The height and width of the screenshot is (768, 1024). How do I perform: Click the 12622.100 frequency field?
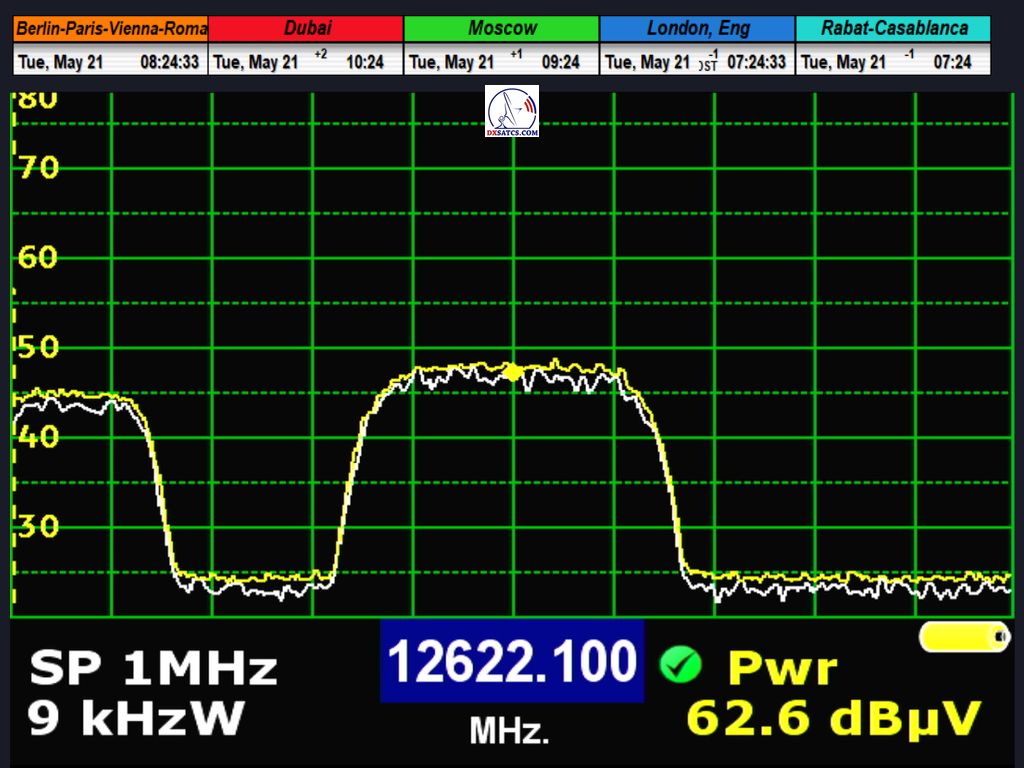[x=511, y=661]
